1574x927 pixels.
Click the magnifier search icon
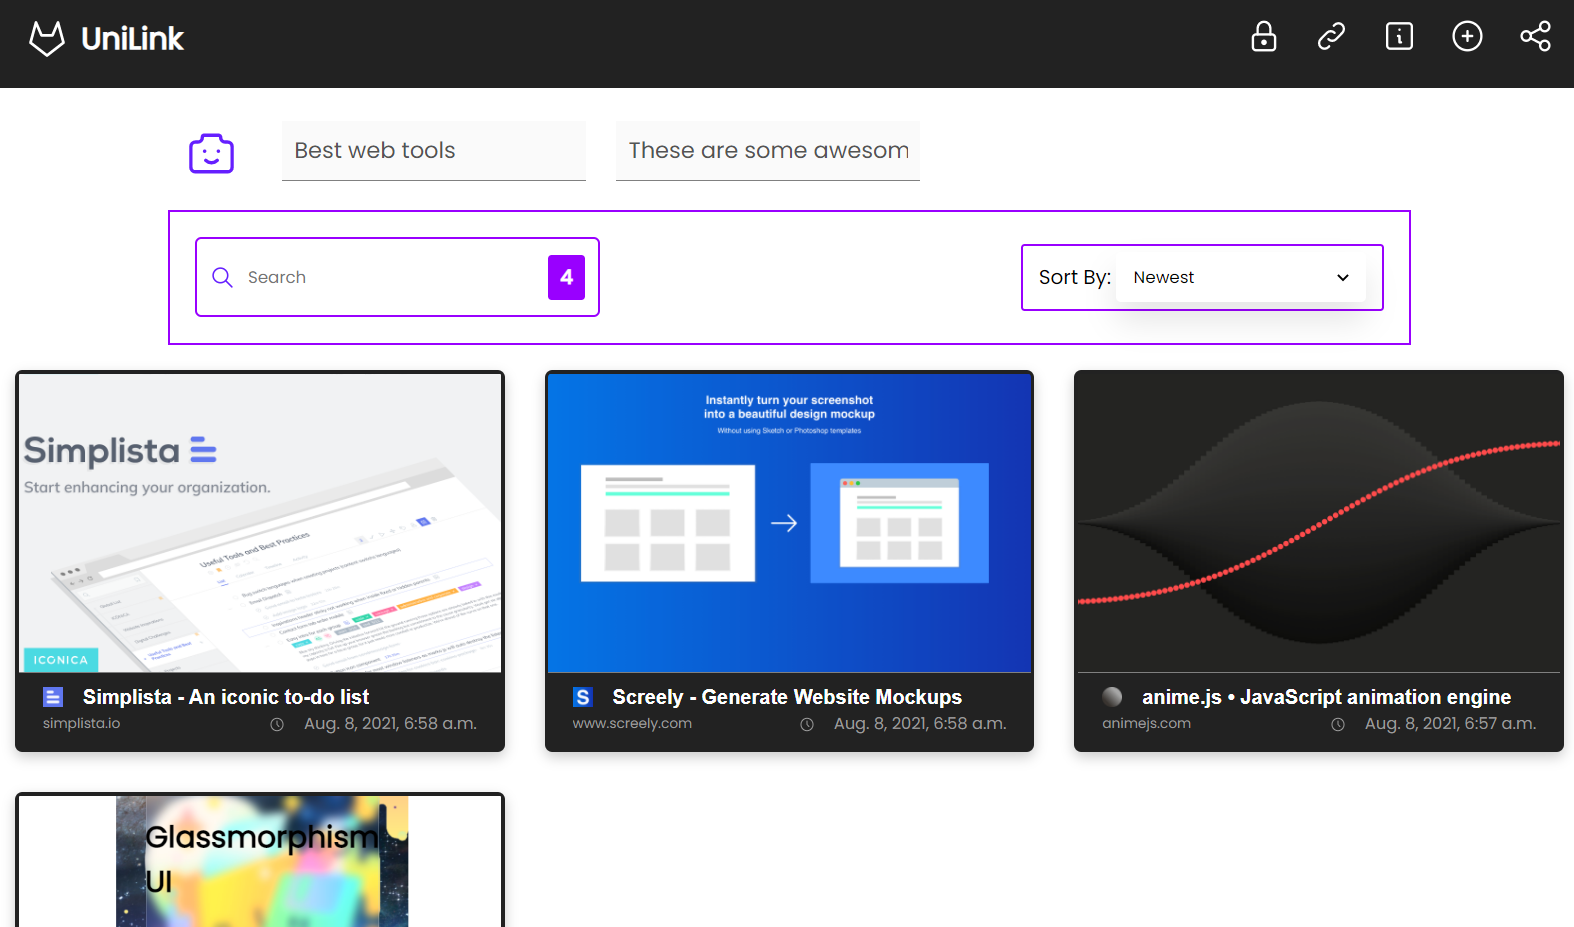222,277
